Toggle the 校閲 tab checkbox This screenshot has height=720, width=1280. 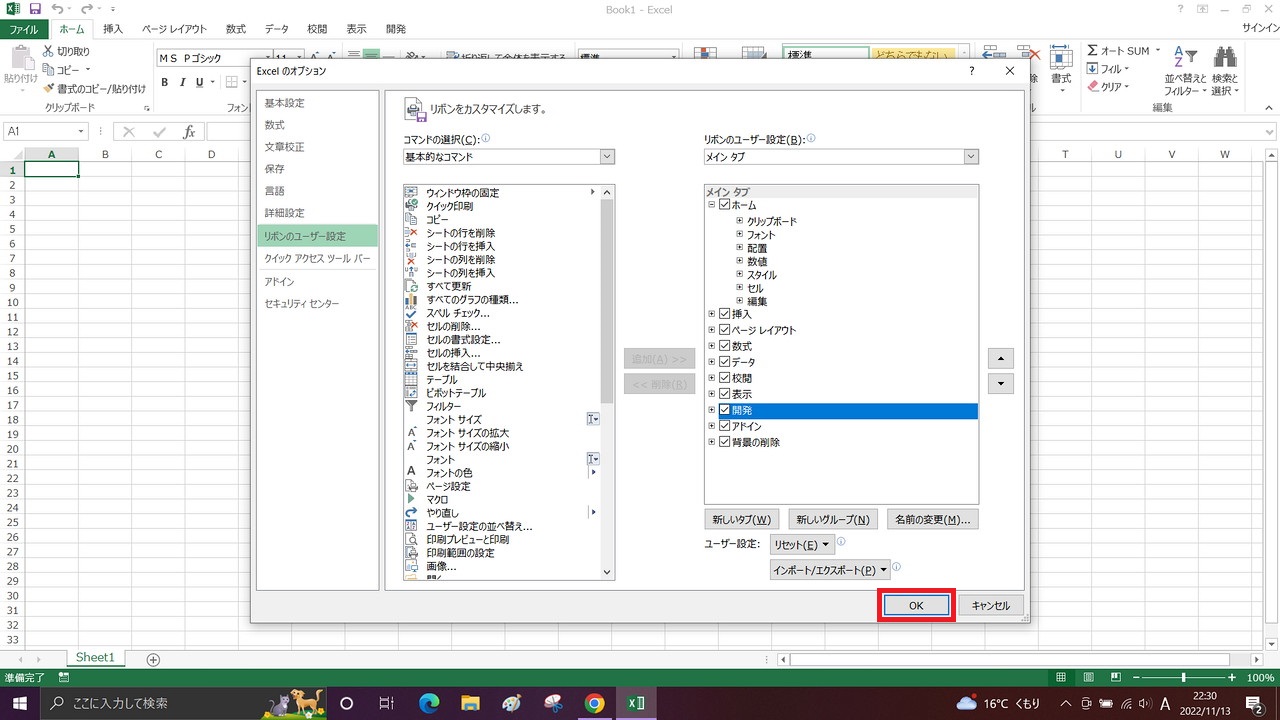point(725,378)
